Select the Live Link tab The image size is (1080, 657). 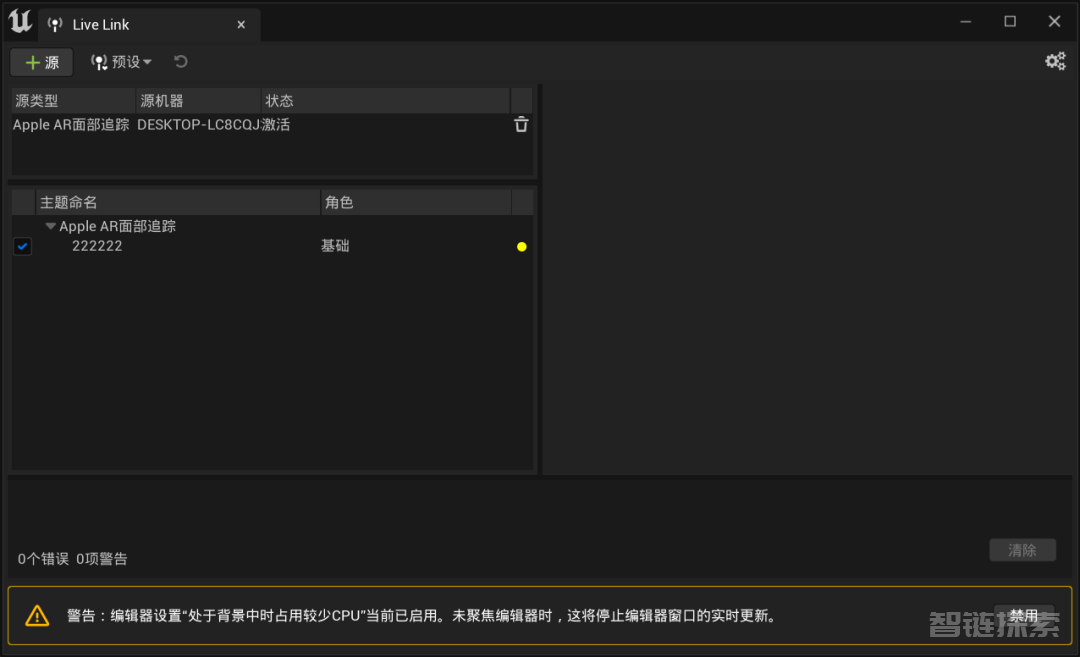click(101, 25)
